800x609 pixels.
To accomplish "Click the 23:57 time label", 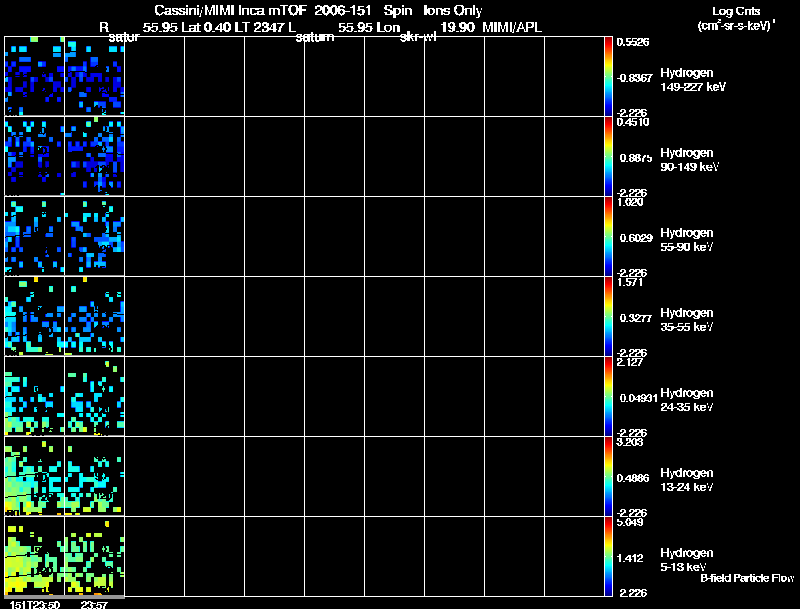I will [x=94, y=604].
